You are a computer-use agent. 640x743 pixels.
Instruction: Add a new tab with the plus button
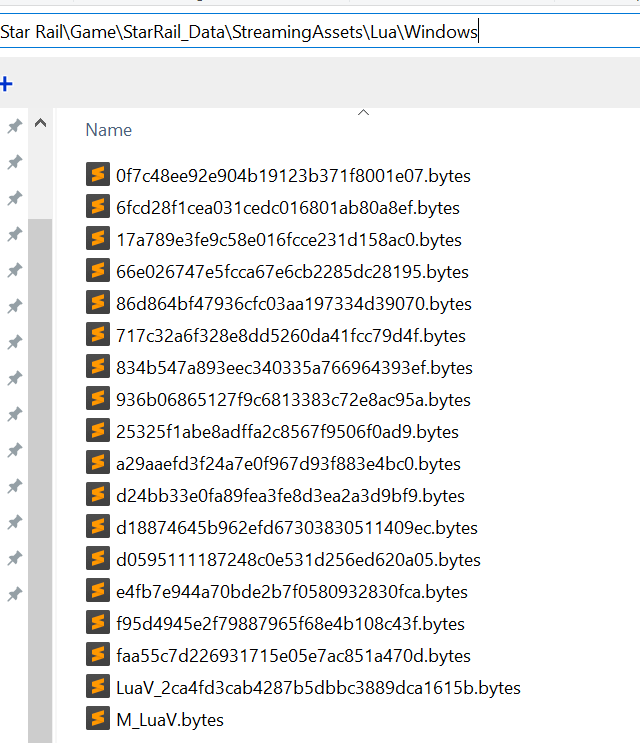tap(6, 84)
